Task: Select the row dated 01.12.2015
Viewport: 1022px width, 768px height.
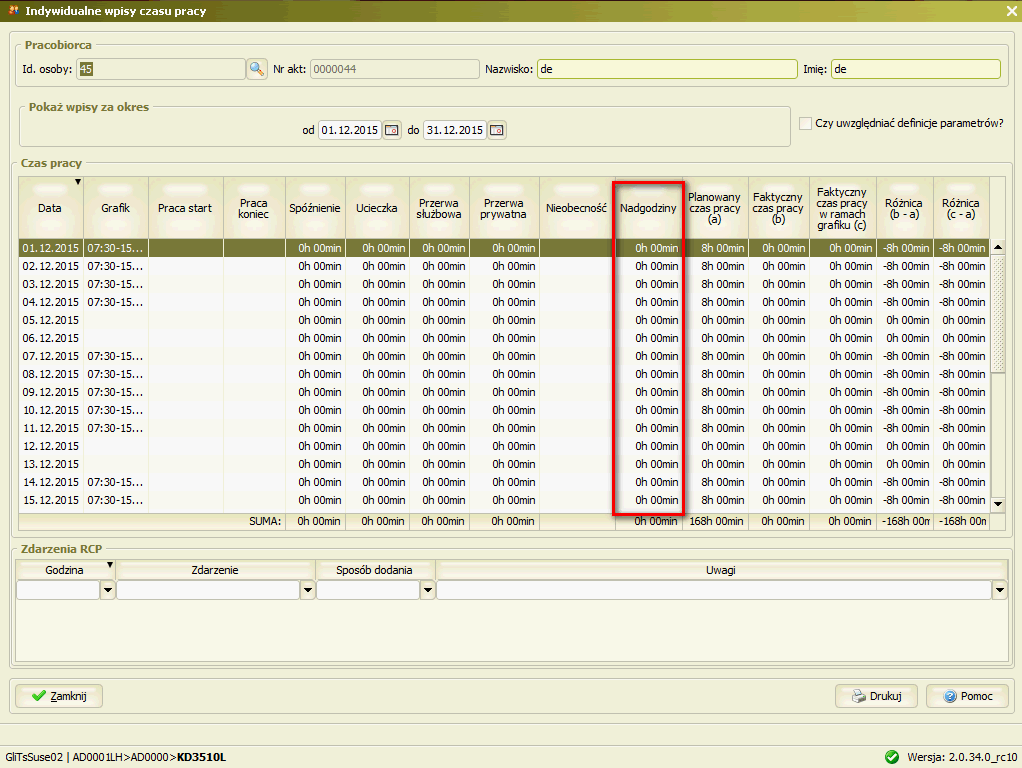Action: pos(504,248)
